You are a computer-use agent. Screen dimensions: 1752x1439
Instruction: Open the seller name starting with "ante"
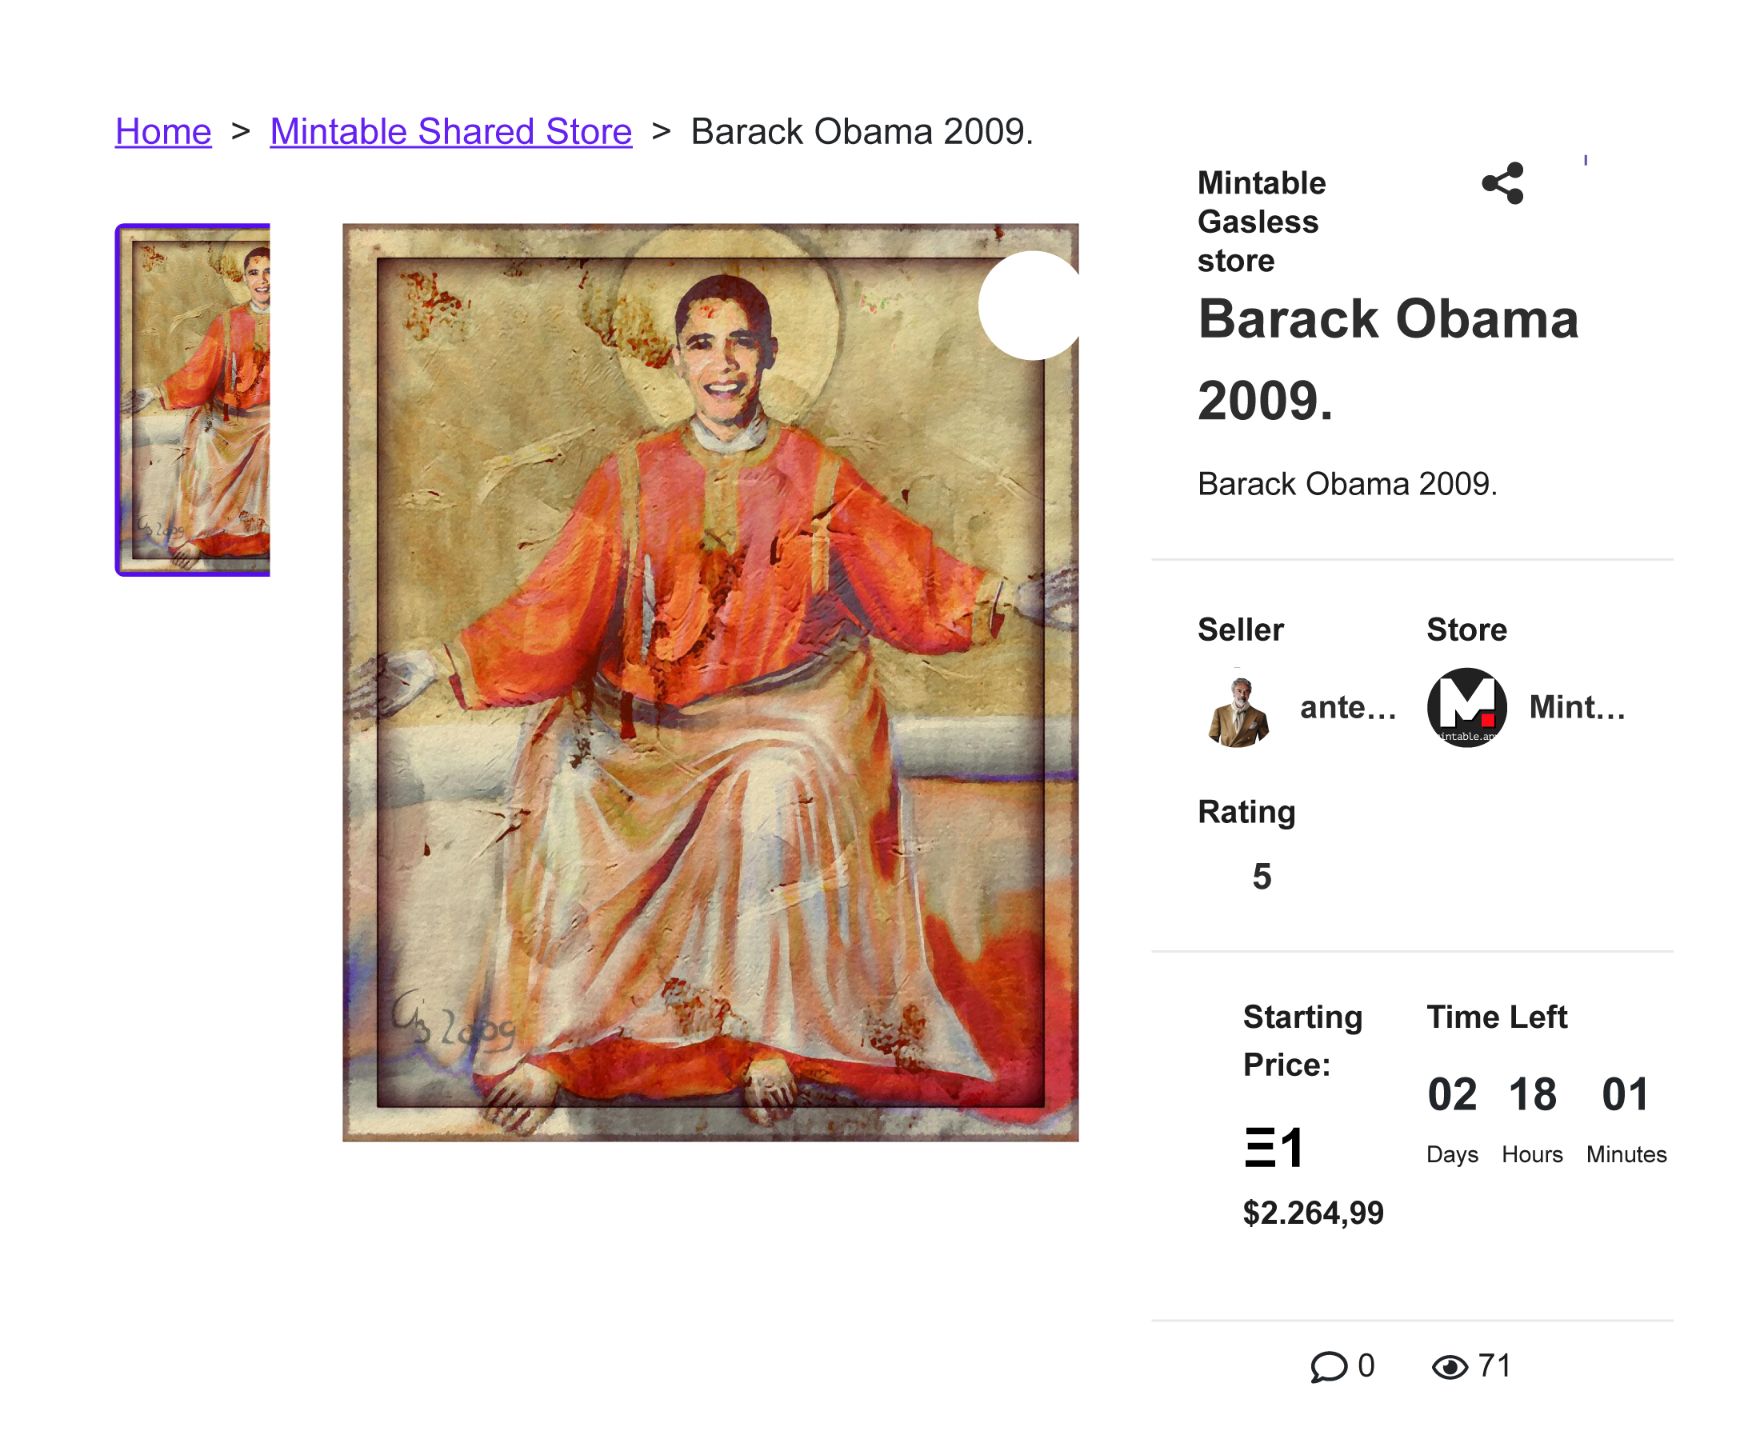1347,708
